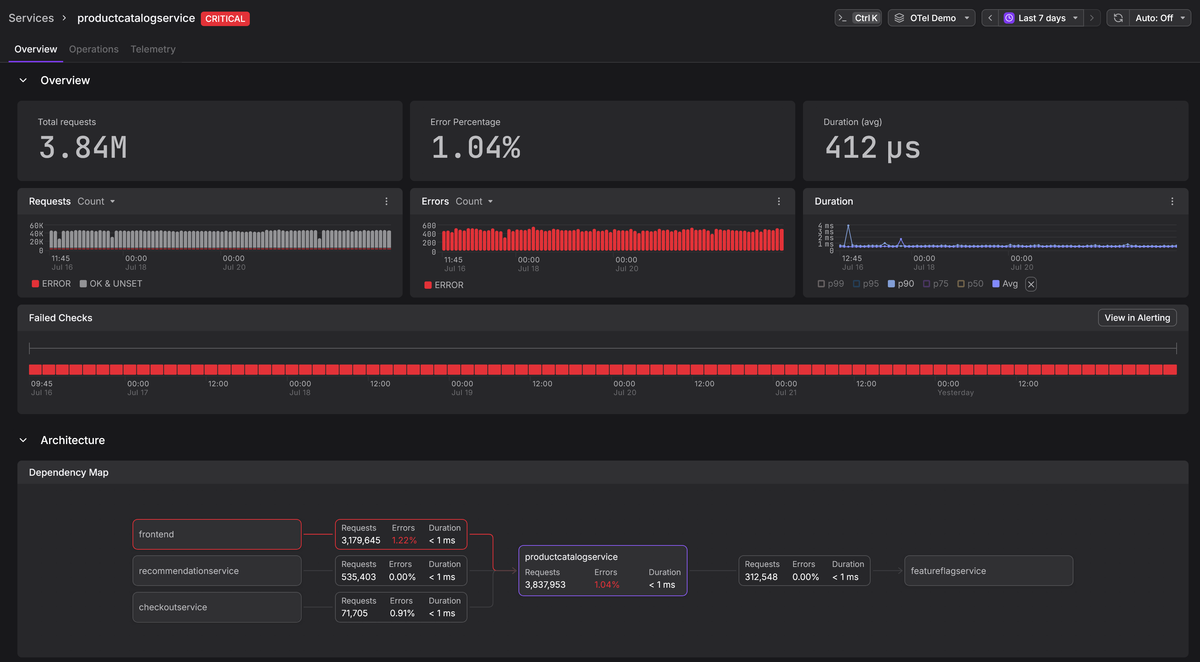The height and width of the screenshot is (662, 1200).
Task: Open the Ctrl K command palette
Action: tap(858, 18)
